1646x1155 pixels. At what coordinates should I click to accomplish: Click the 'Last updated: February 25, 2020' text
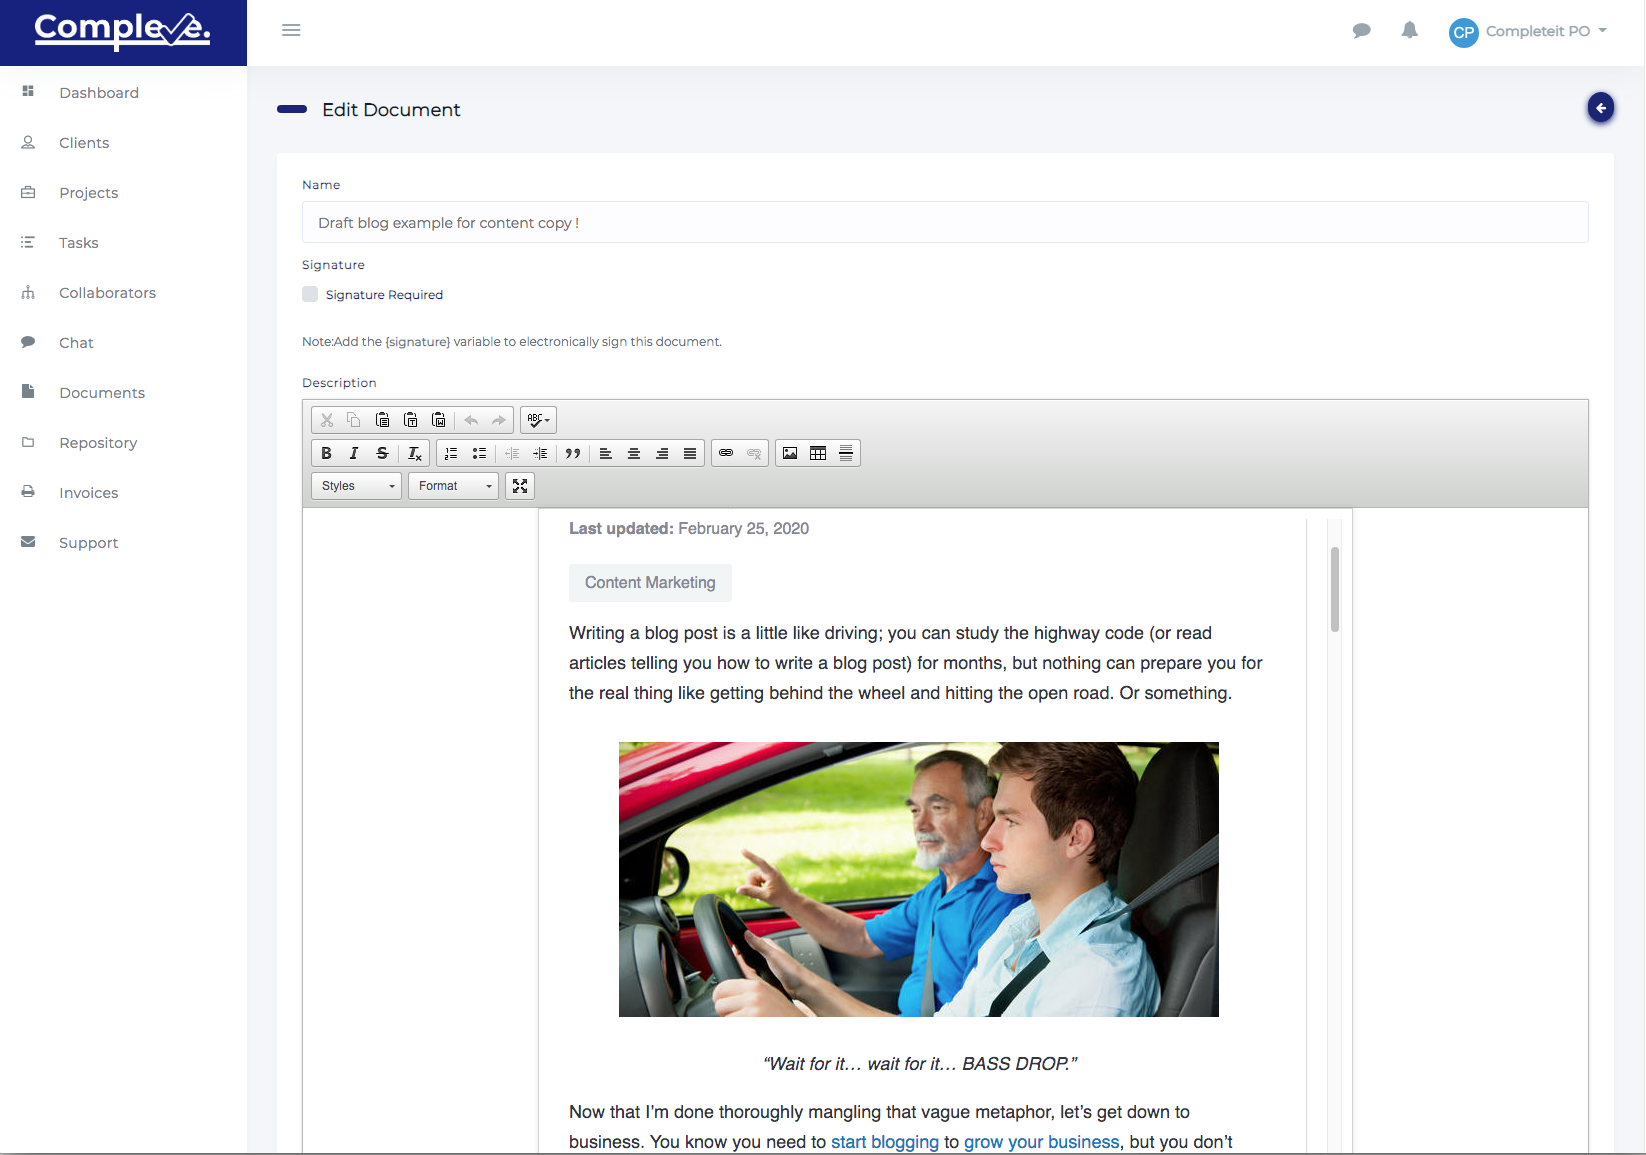click(x=689, y=529)
